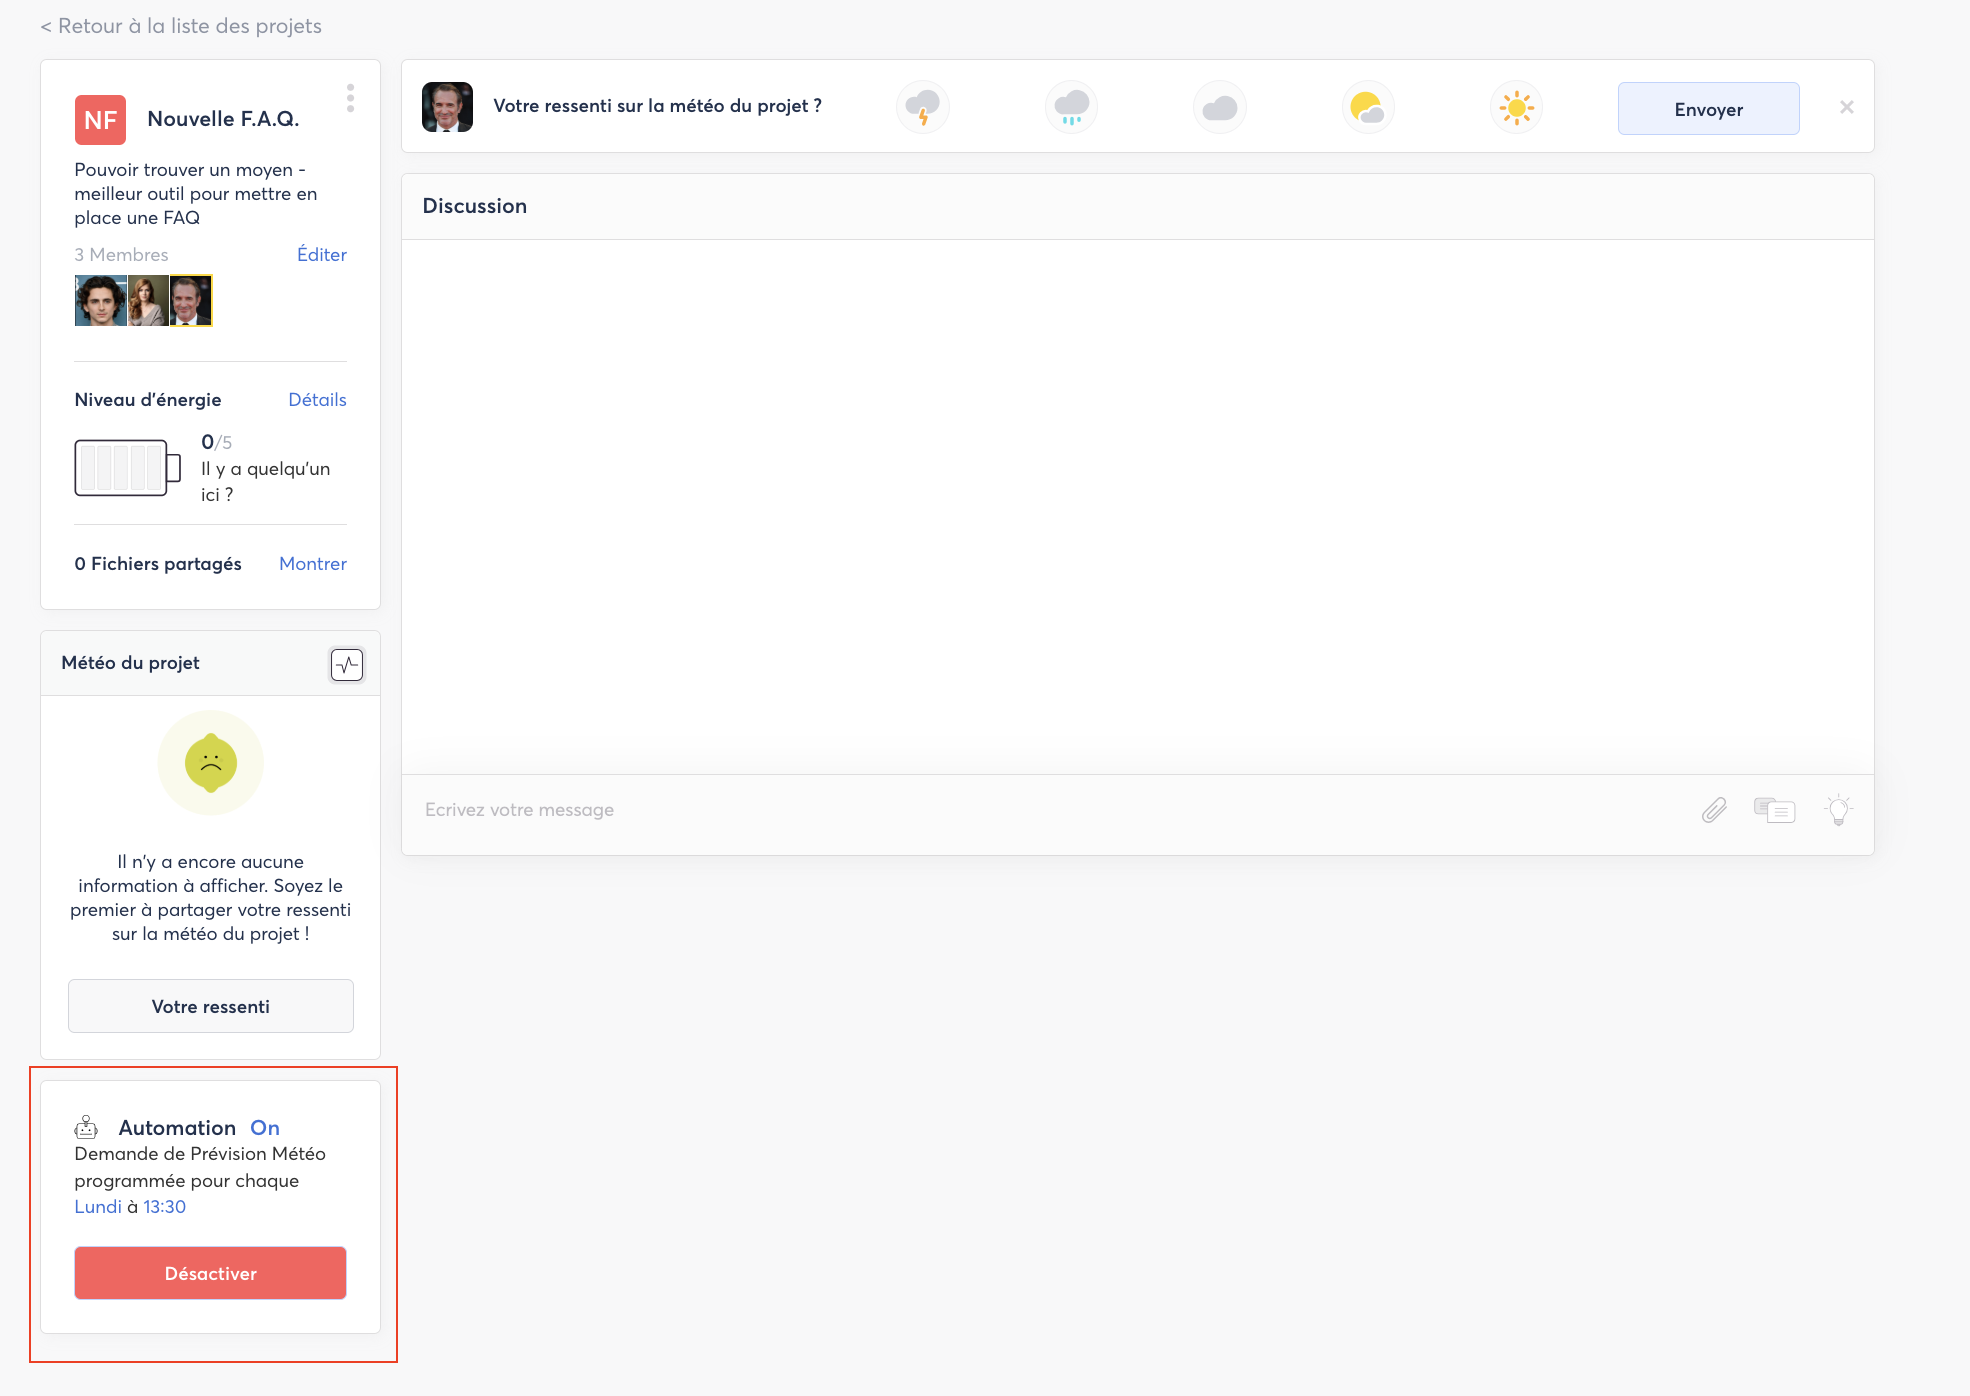The width and height of the screenshot is (1970, 1396).
Task: Select the full sun weather icon
Action: [x=1516, y=107]
